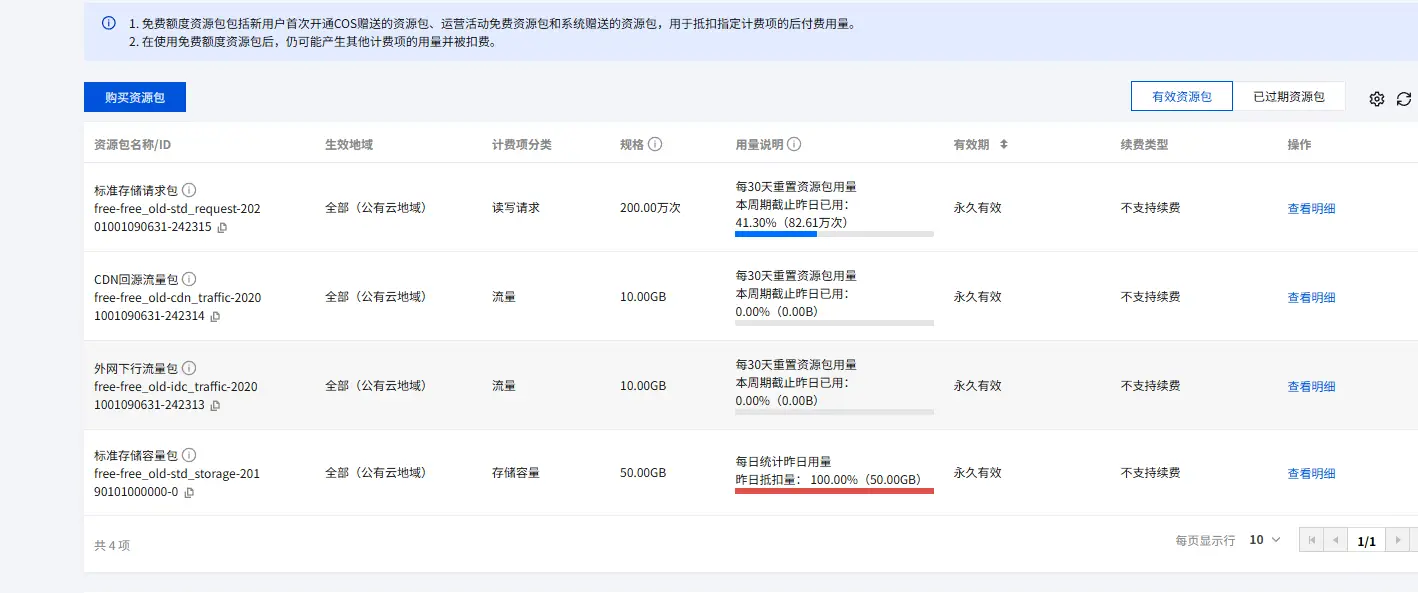Viewport: 1418px width, 593px height.
Task: Copy ID of 外网下行流量包
Action: pos(215,406)
